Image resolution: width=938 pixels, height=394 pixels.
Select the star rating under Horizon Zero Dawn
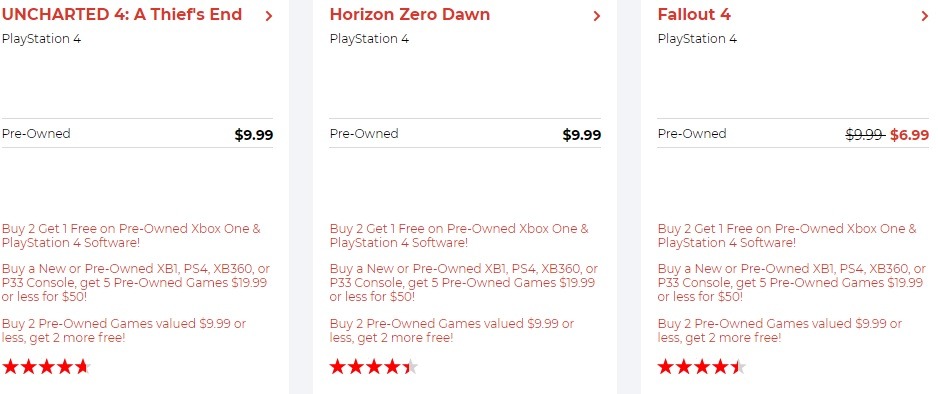click(374, 366)
